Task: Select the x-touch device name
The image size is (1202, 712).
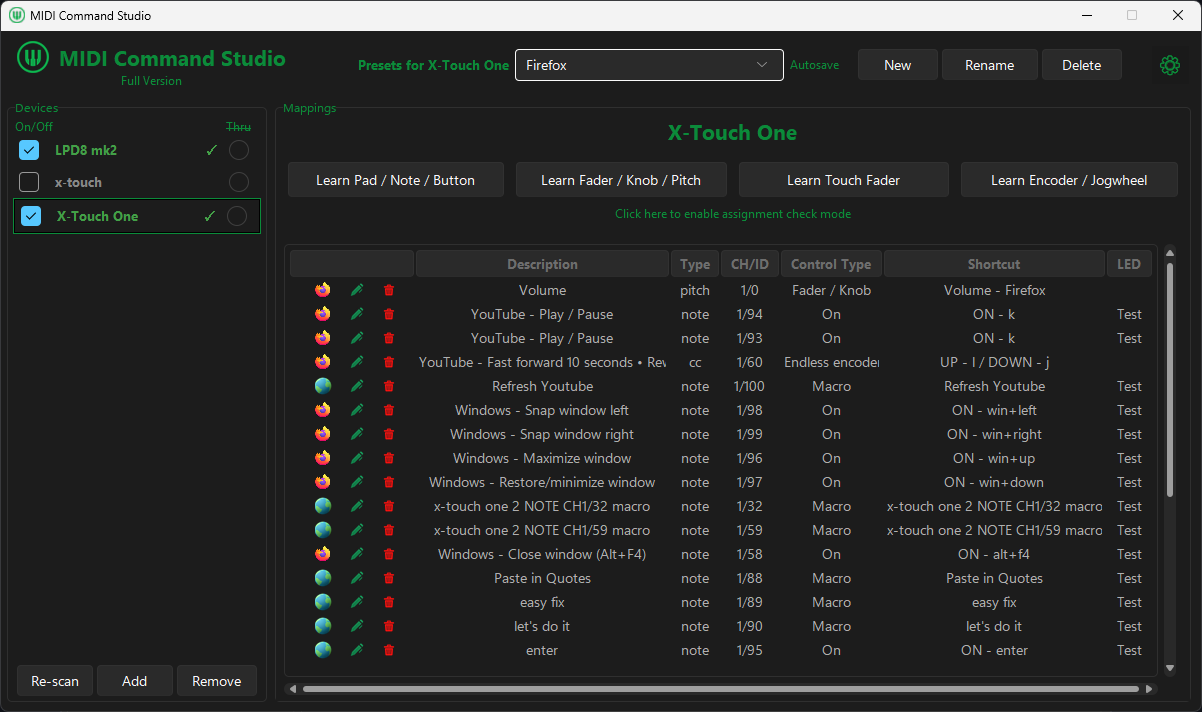Action: tap(78, 182)
